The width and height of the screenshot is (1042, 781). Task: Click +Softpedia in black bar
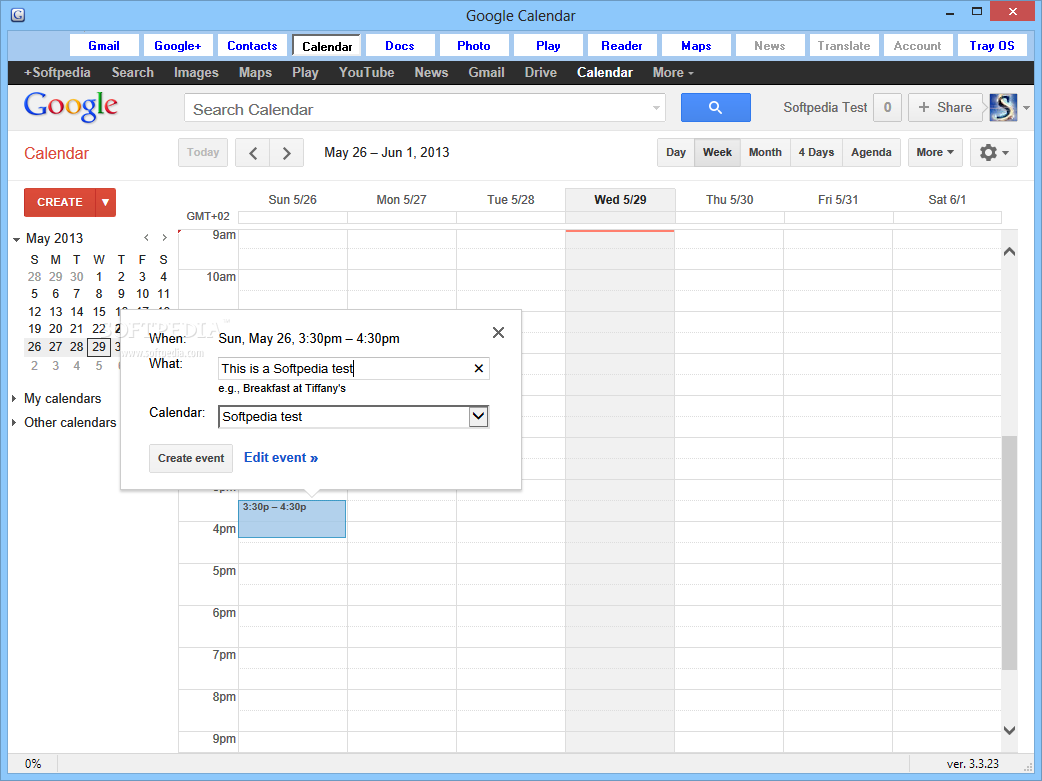(57, 72)
